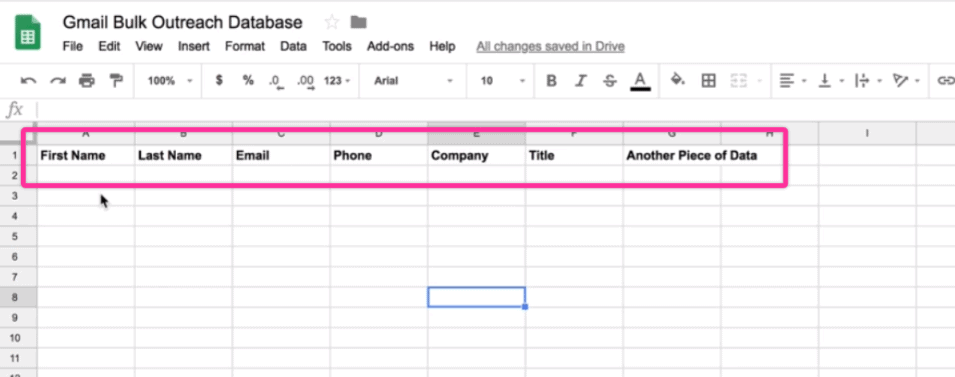Open the font size 10 dropdown

(x=502, y=80)
